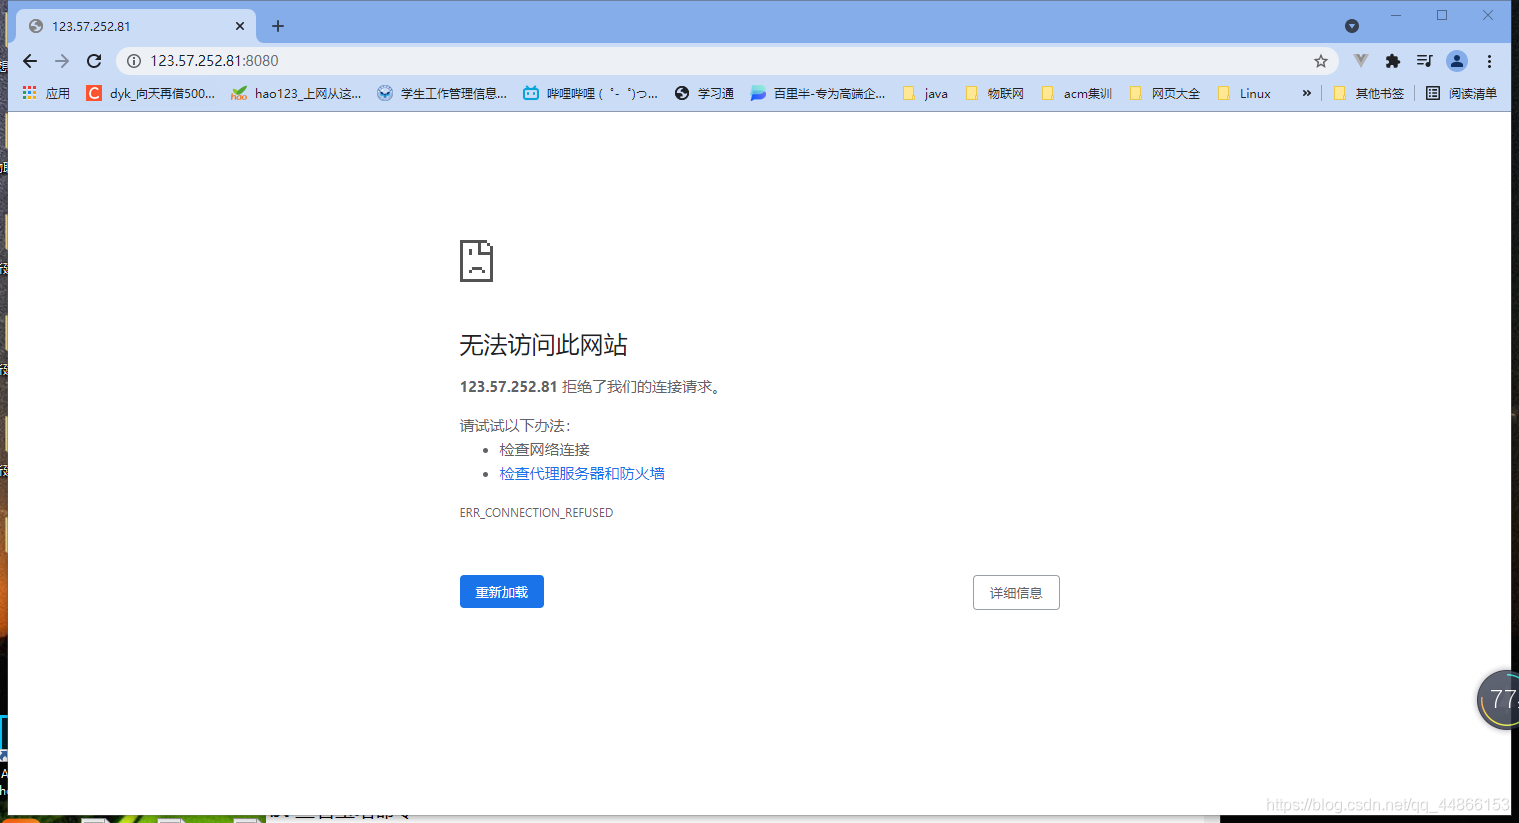
Task: Expand the acm集训 bookmark folder
Action: [x=1077, y=93]
